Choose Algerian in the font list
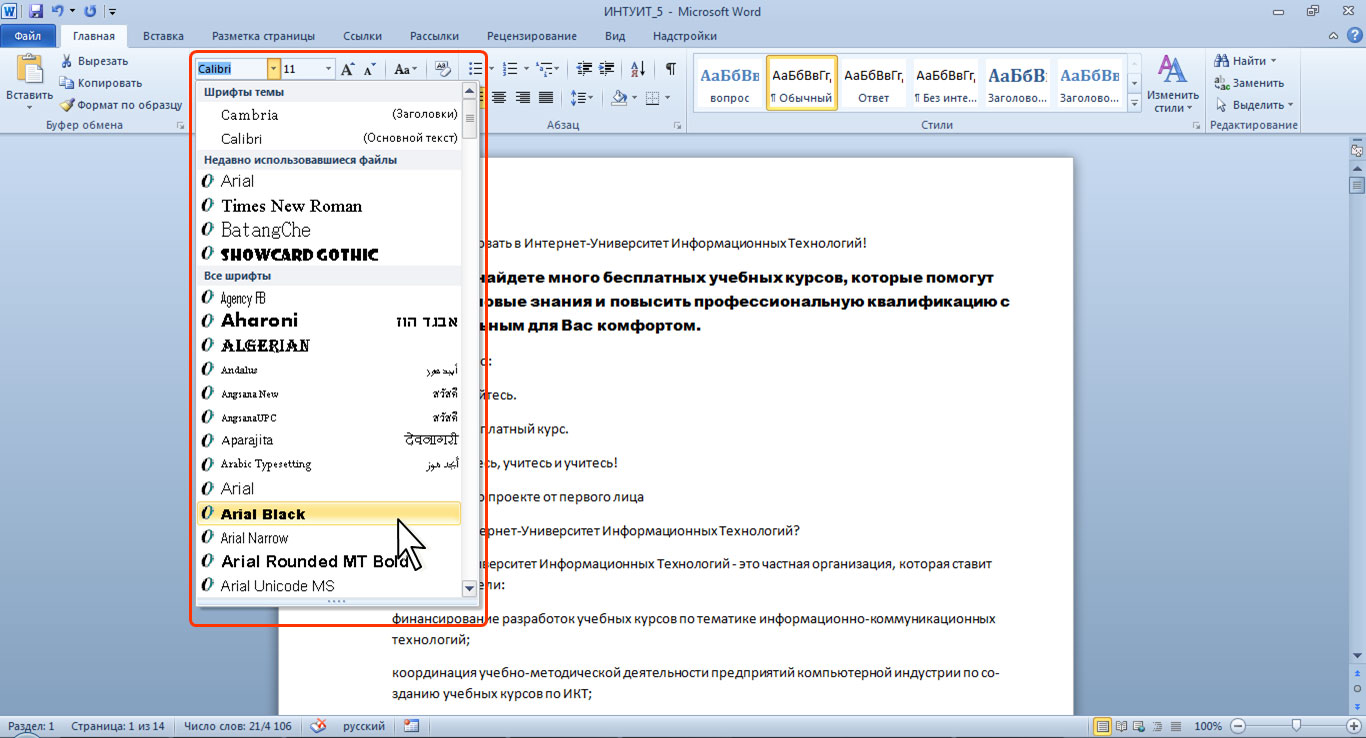Image resolution: width=1366 pixels, height=738 pixels. pyautogui.click(x=329, y=345)
